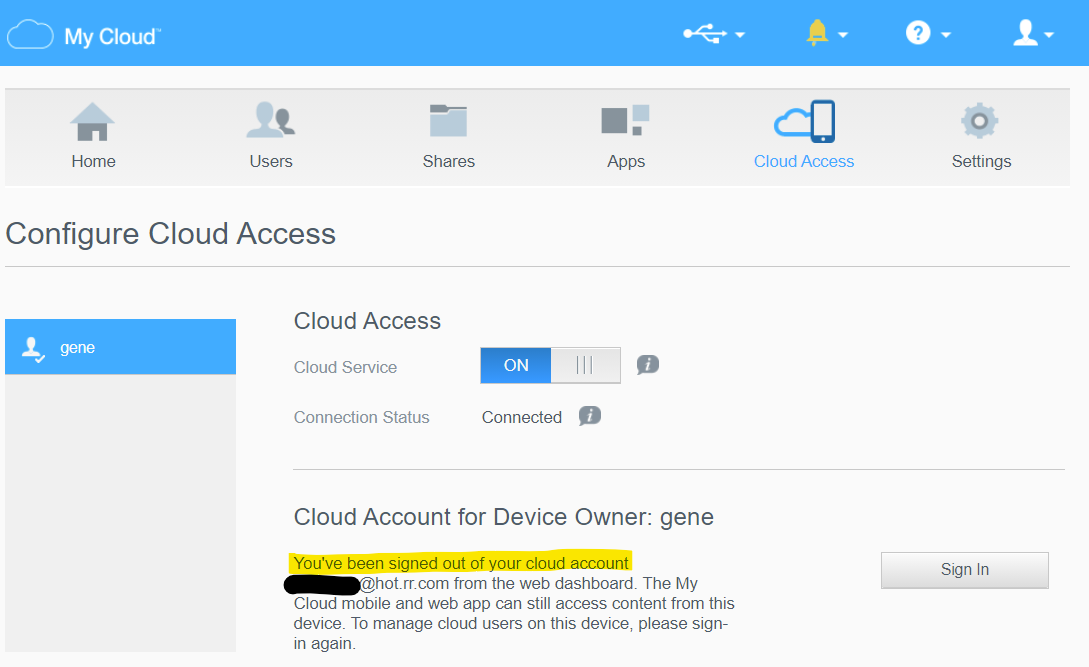Open the Users tab

(x=271, y=137)
